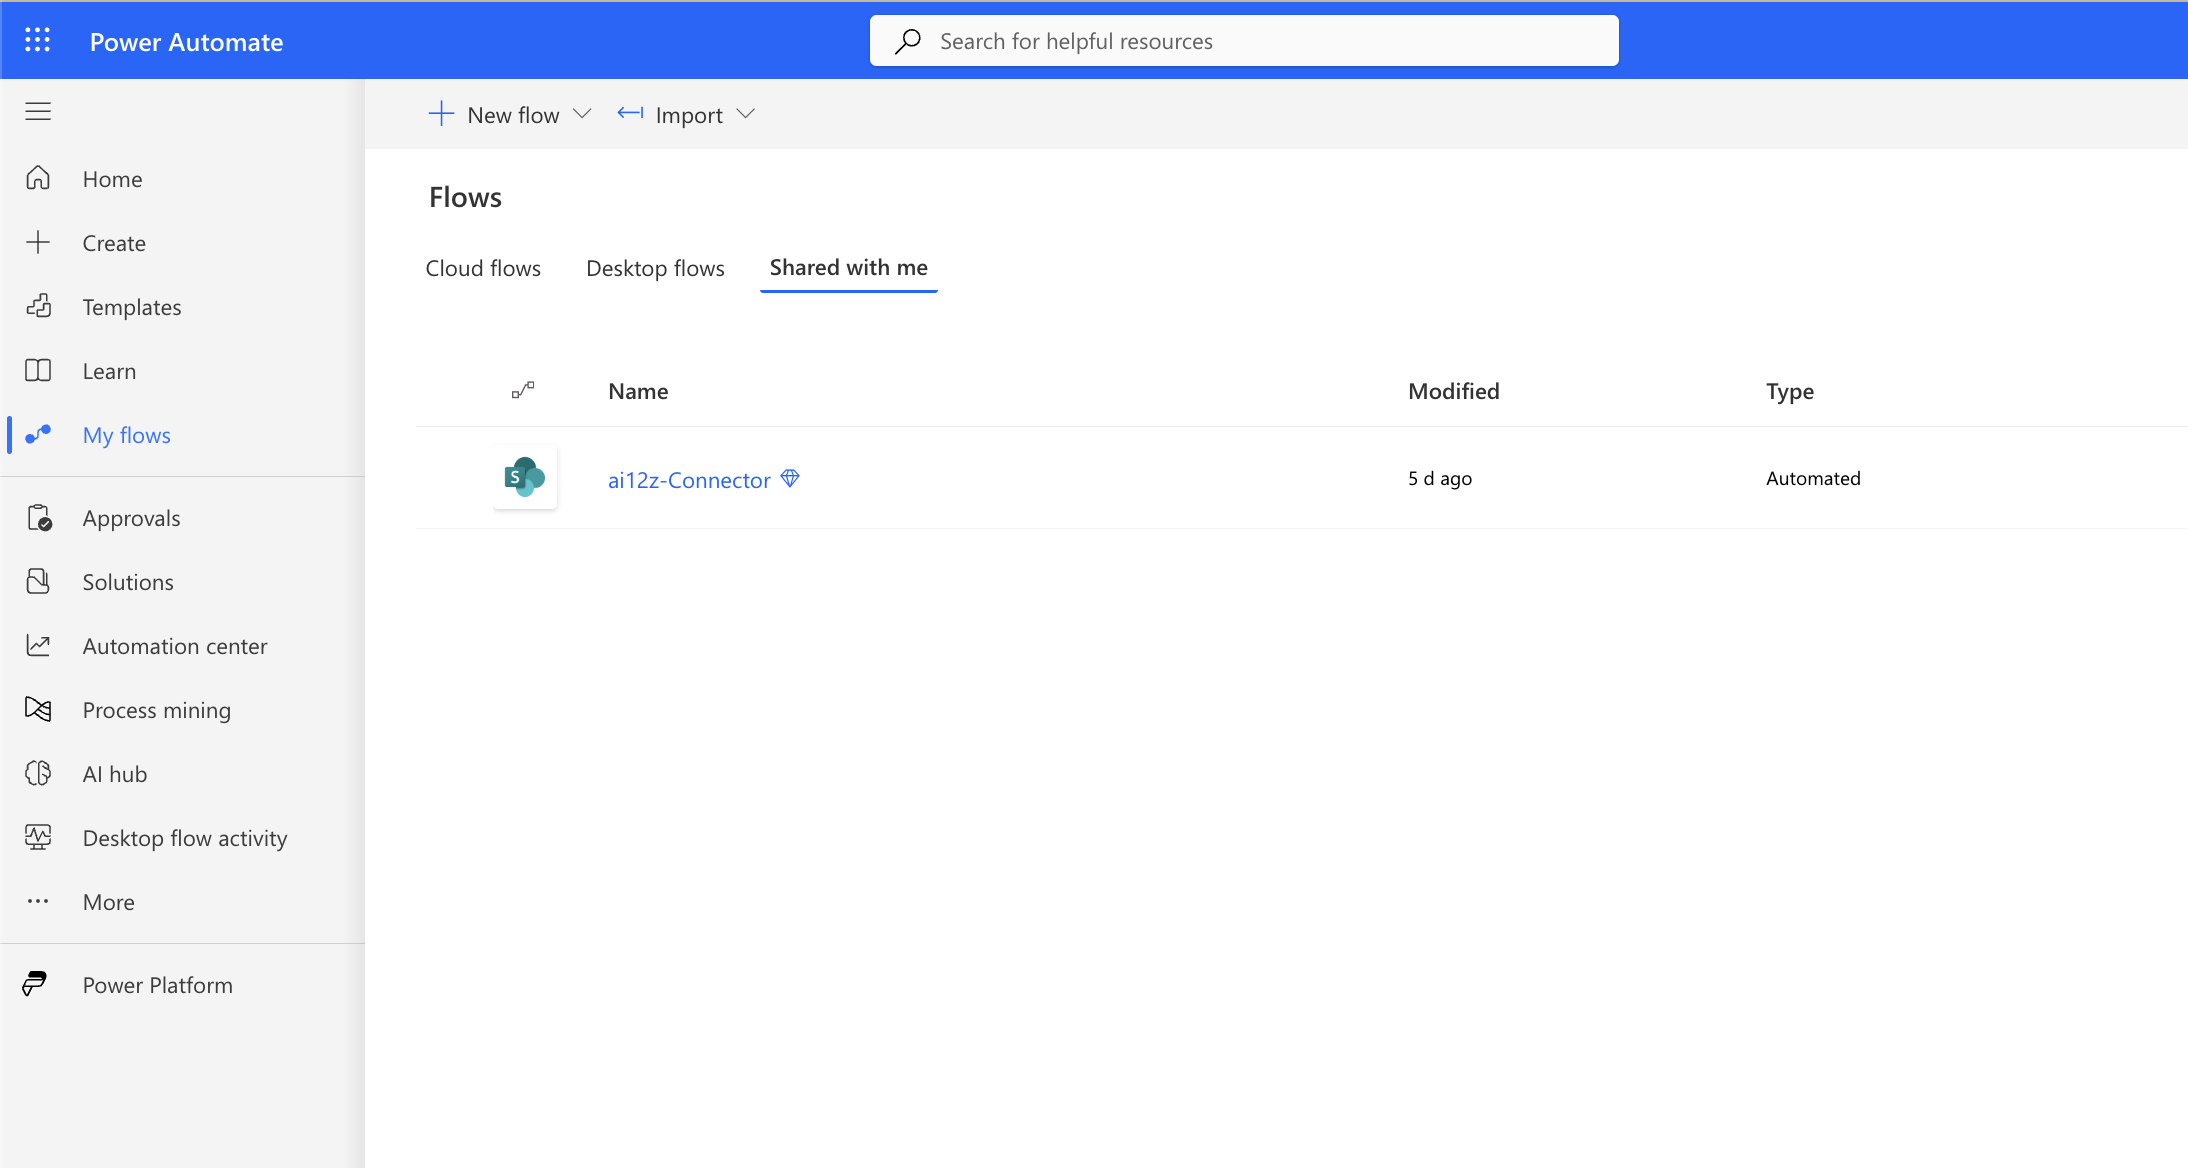Open the app launcher waffle icon
Viewport: 2188px width, 1168px height.
(37, 40)
